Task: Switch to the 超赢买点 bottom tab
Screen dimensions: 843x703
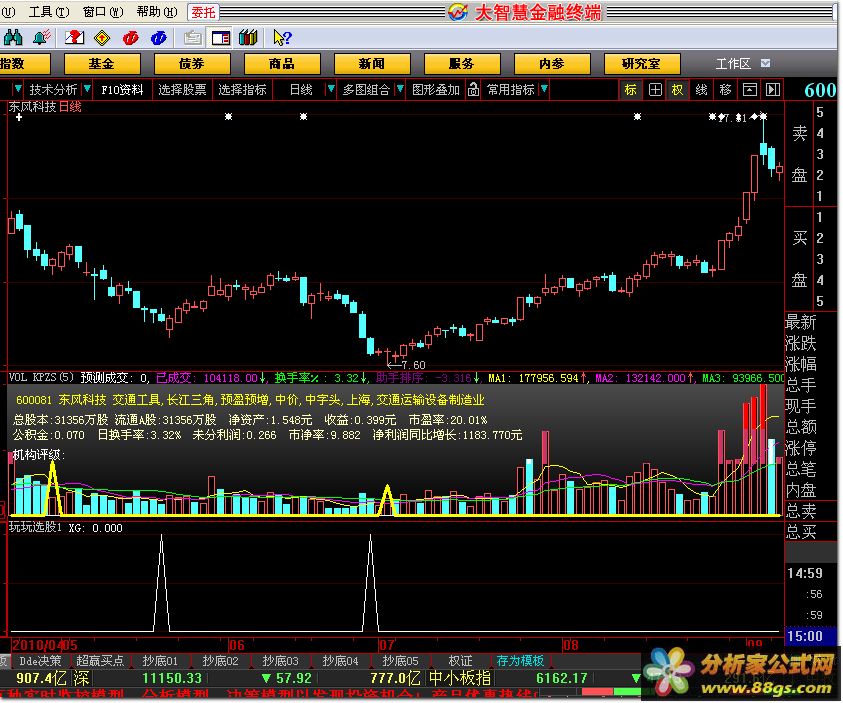Action: click(x=100, y=661)
